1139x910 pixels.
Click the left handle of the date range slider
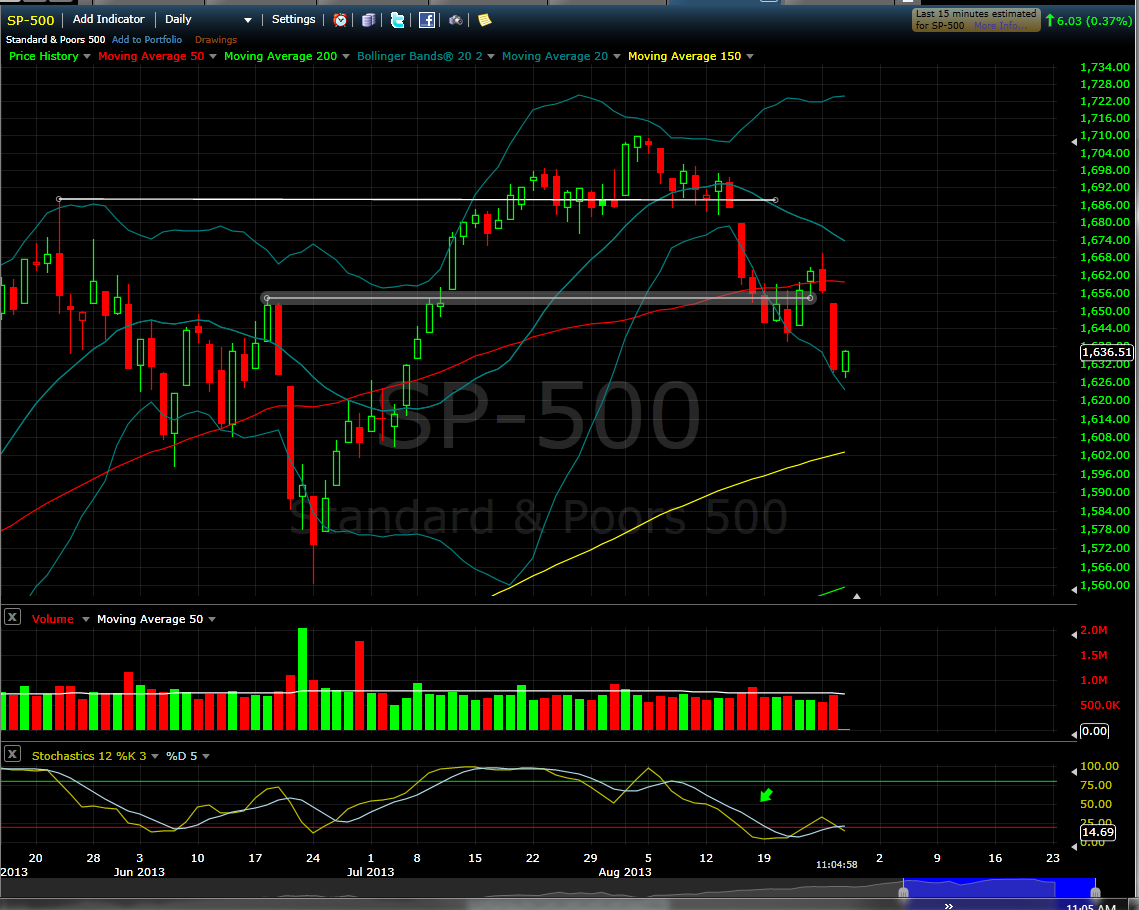[x=904, y=890]
